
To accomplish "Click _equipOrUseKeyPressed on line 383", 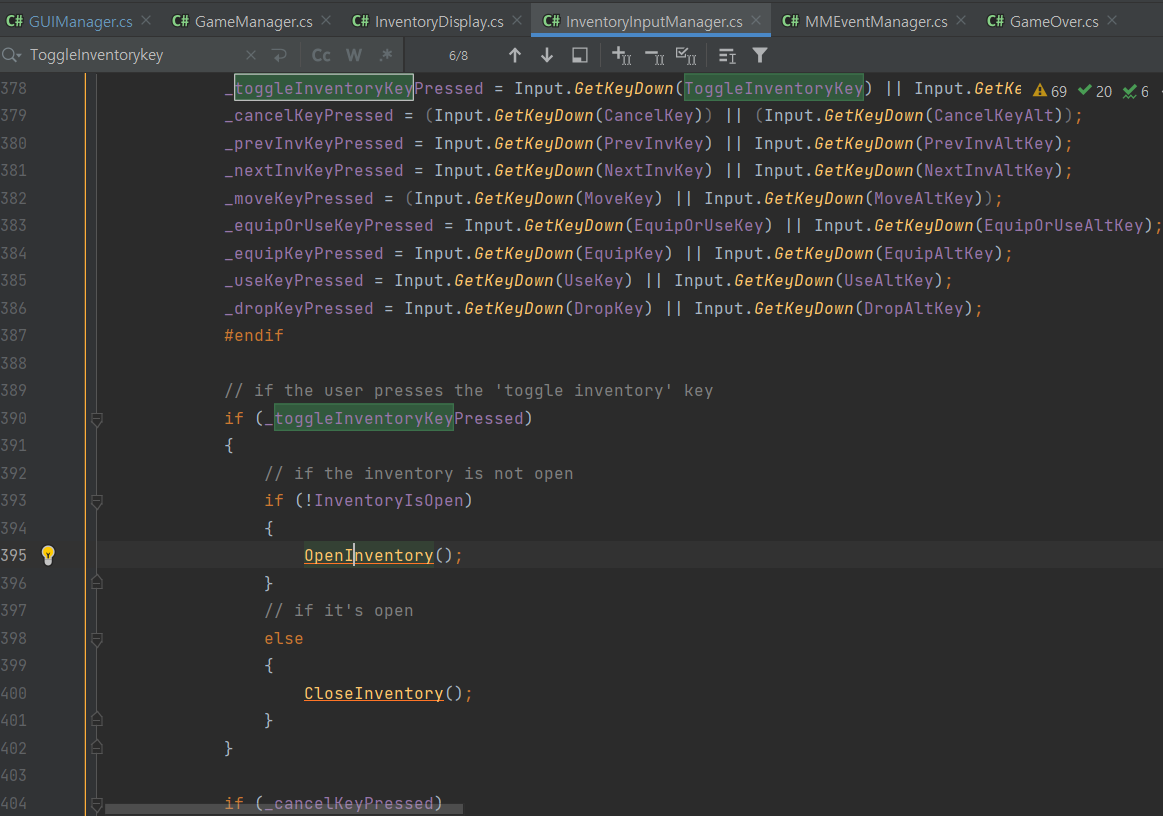I will 329,226.
